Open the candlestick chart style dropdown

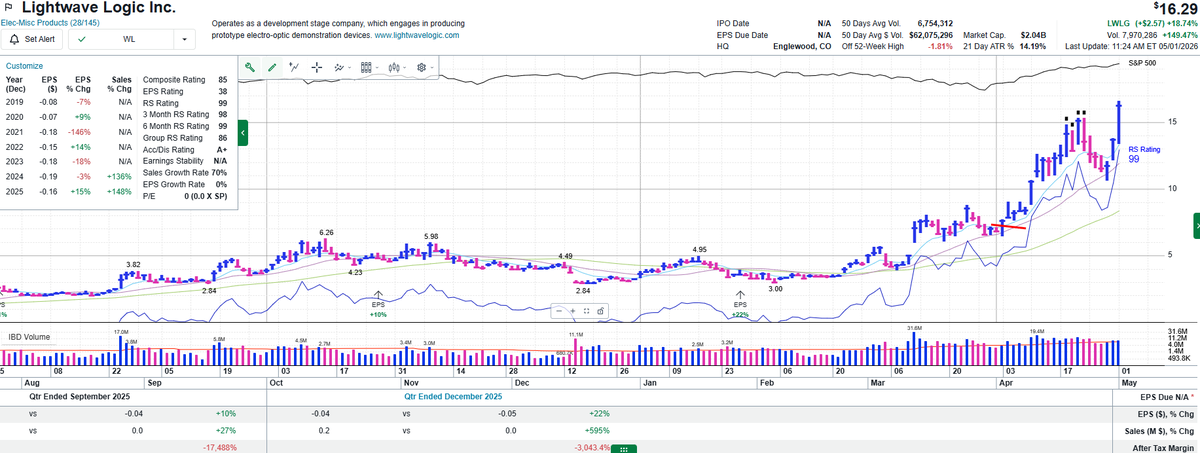tap(395, 67)
